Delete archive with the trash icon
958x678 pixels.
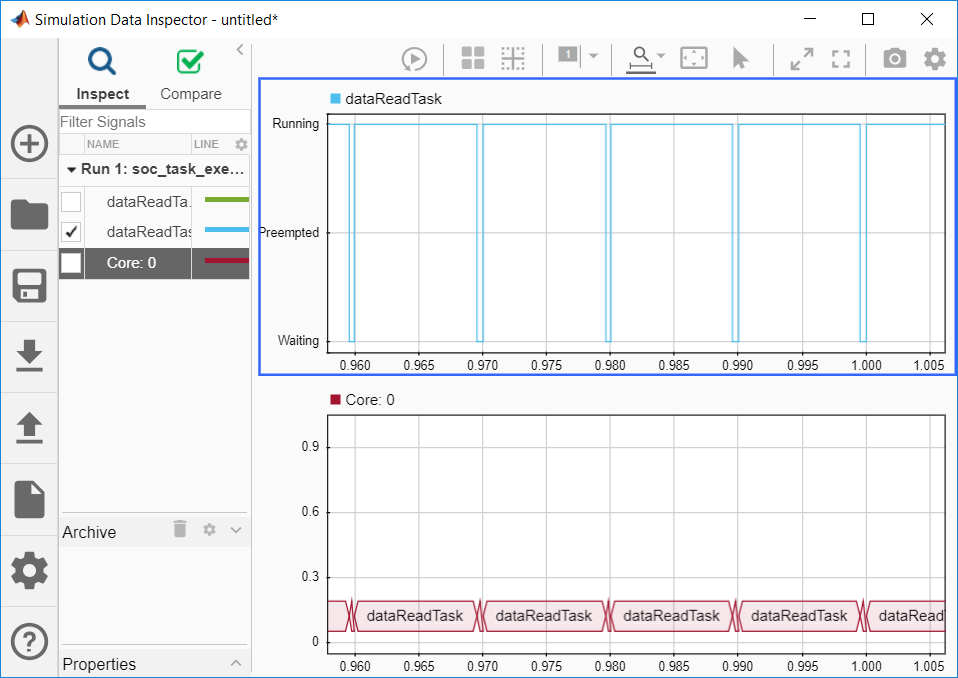[x=180, y=529]
